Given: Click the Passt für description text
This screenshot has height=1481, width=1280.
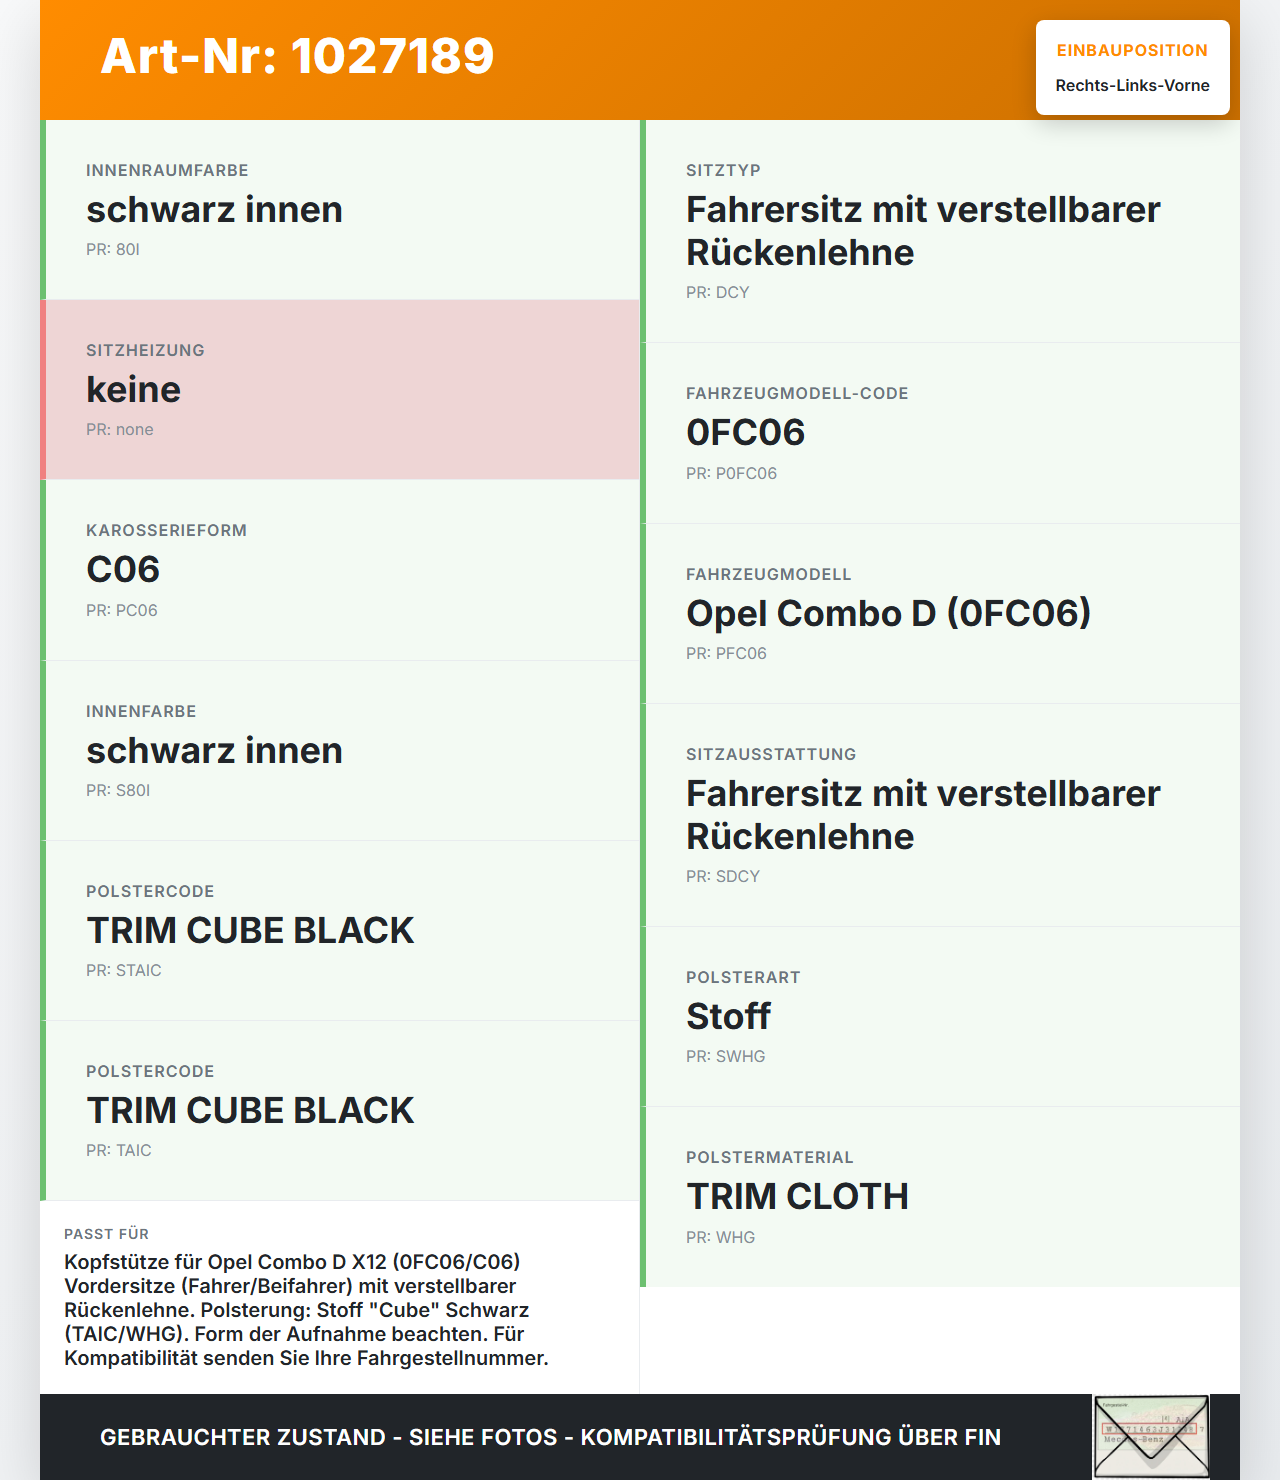Looking at the screenshot, I should point(307,1310).
